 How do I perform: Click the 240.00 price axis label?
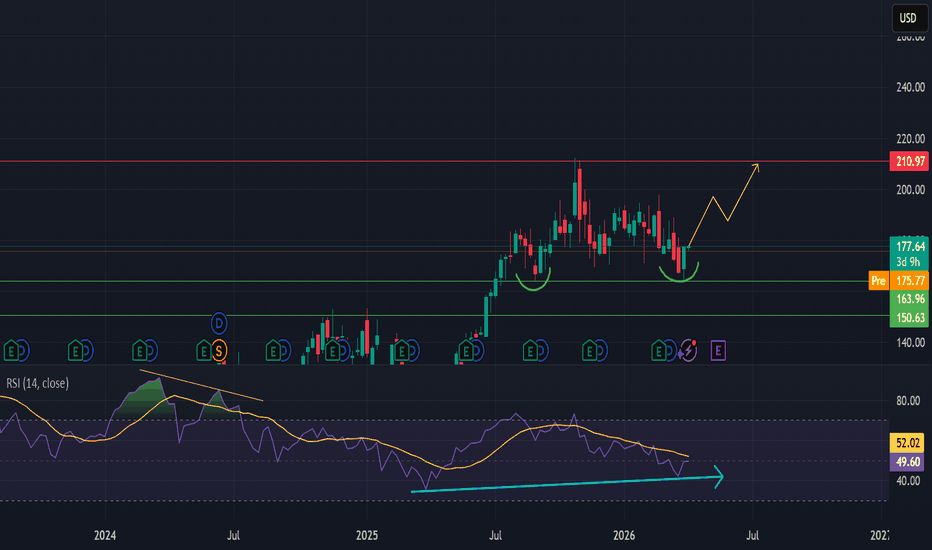tap(910, 87)
